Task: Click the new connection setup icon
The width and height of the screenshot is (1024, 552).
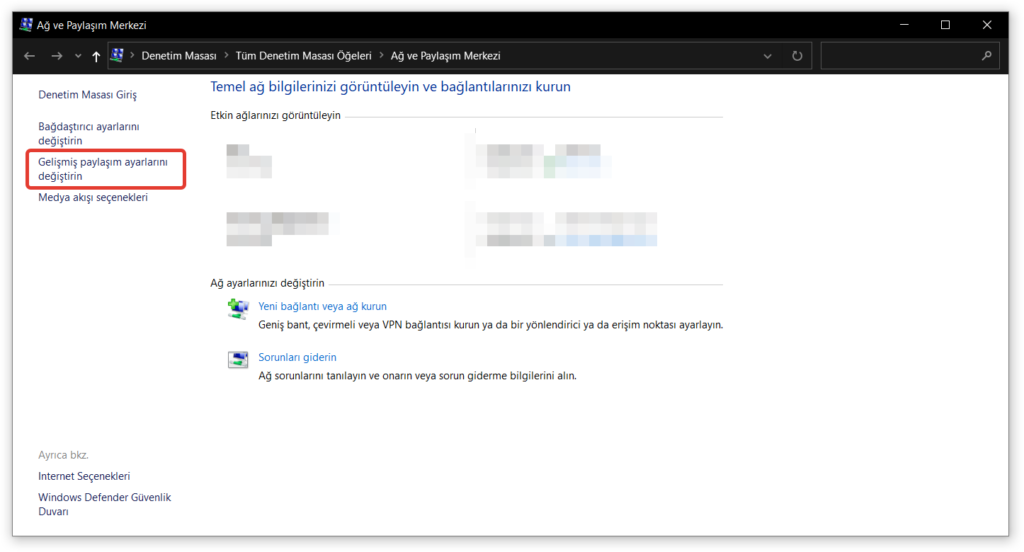Action: (238, 308)
